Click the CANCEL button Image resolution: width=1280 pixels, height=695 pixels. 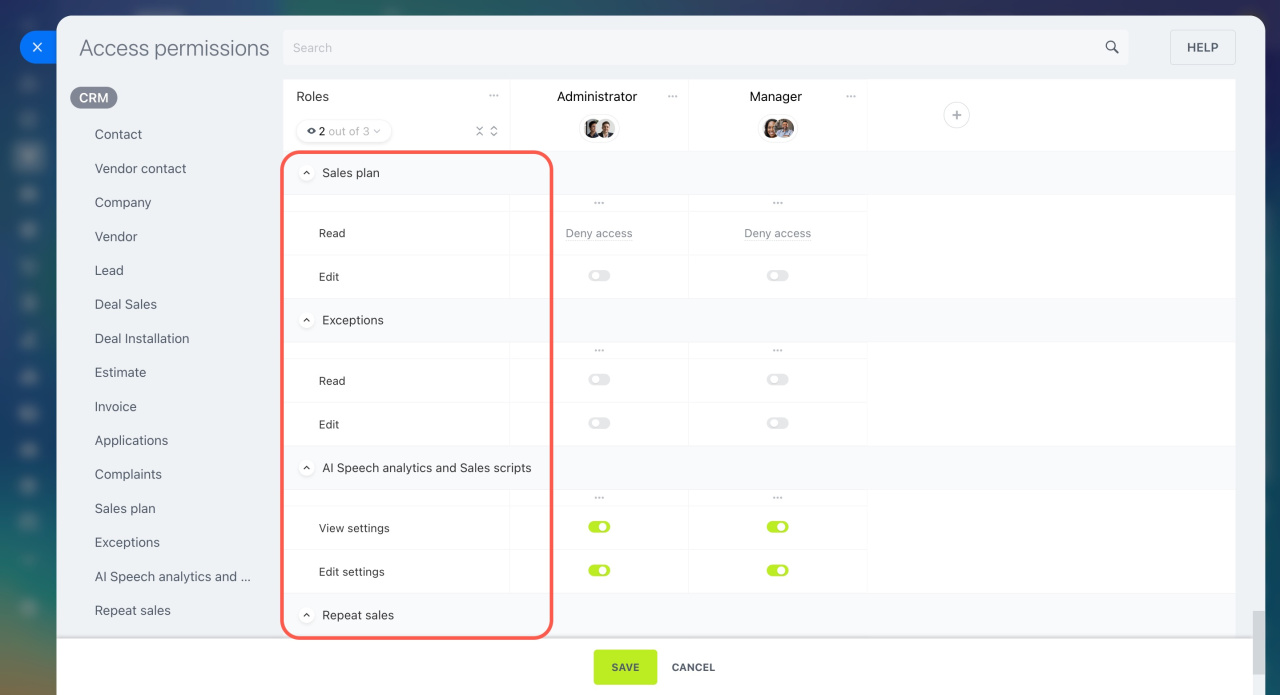[x=693, y=667]
